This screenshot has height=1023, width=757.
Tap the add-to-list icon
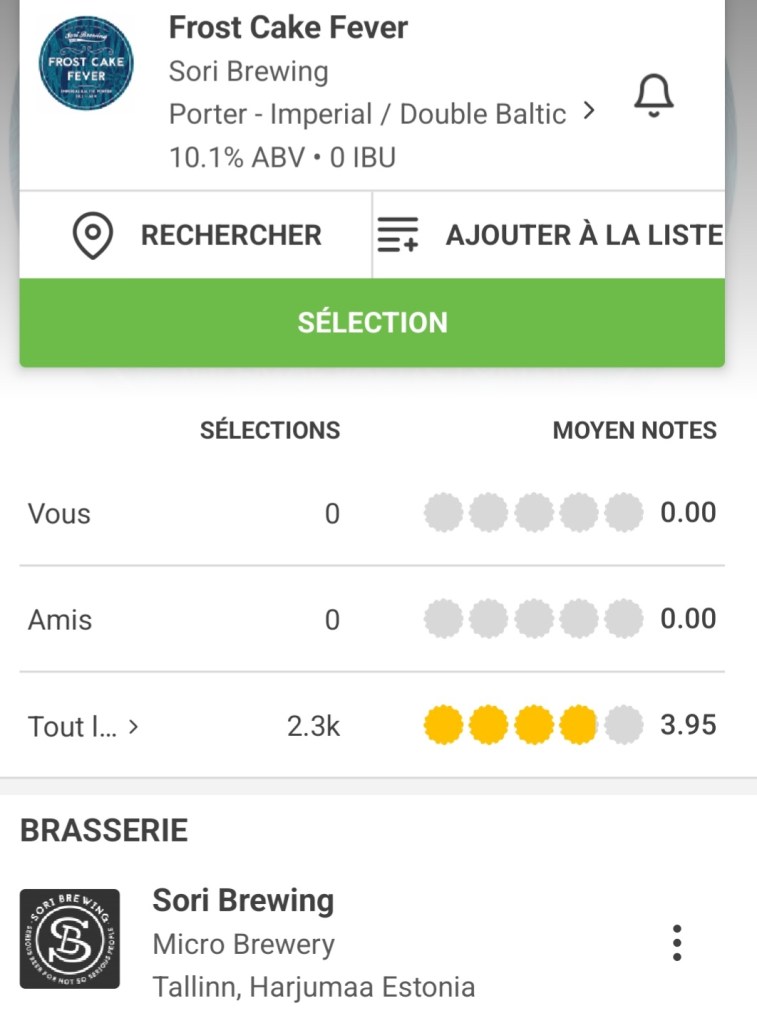coord(397,236)
